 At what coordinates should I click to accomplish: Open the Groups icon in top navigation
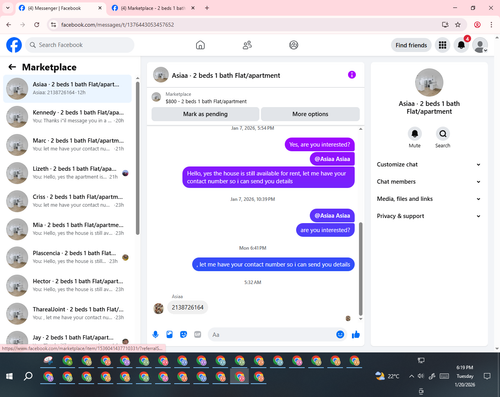(x=294, y=45)
